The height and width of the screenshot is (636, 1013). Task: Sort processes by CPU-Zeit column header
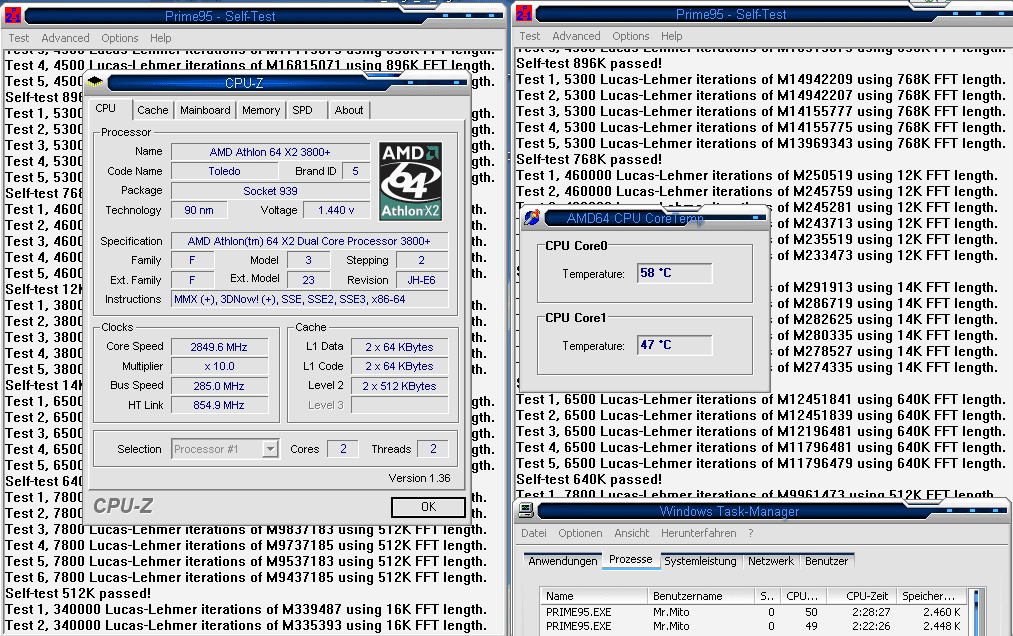click(860, 596)
